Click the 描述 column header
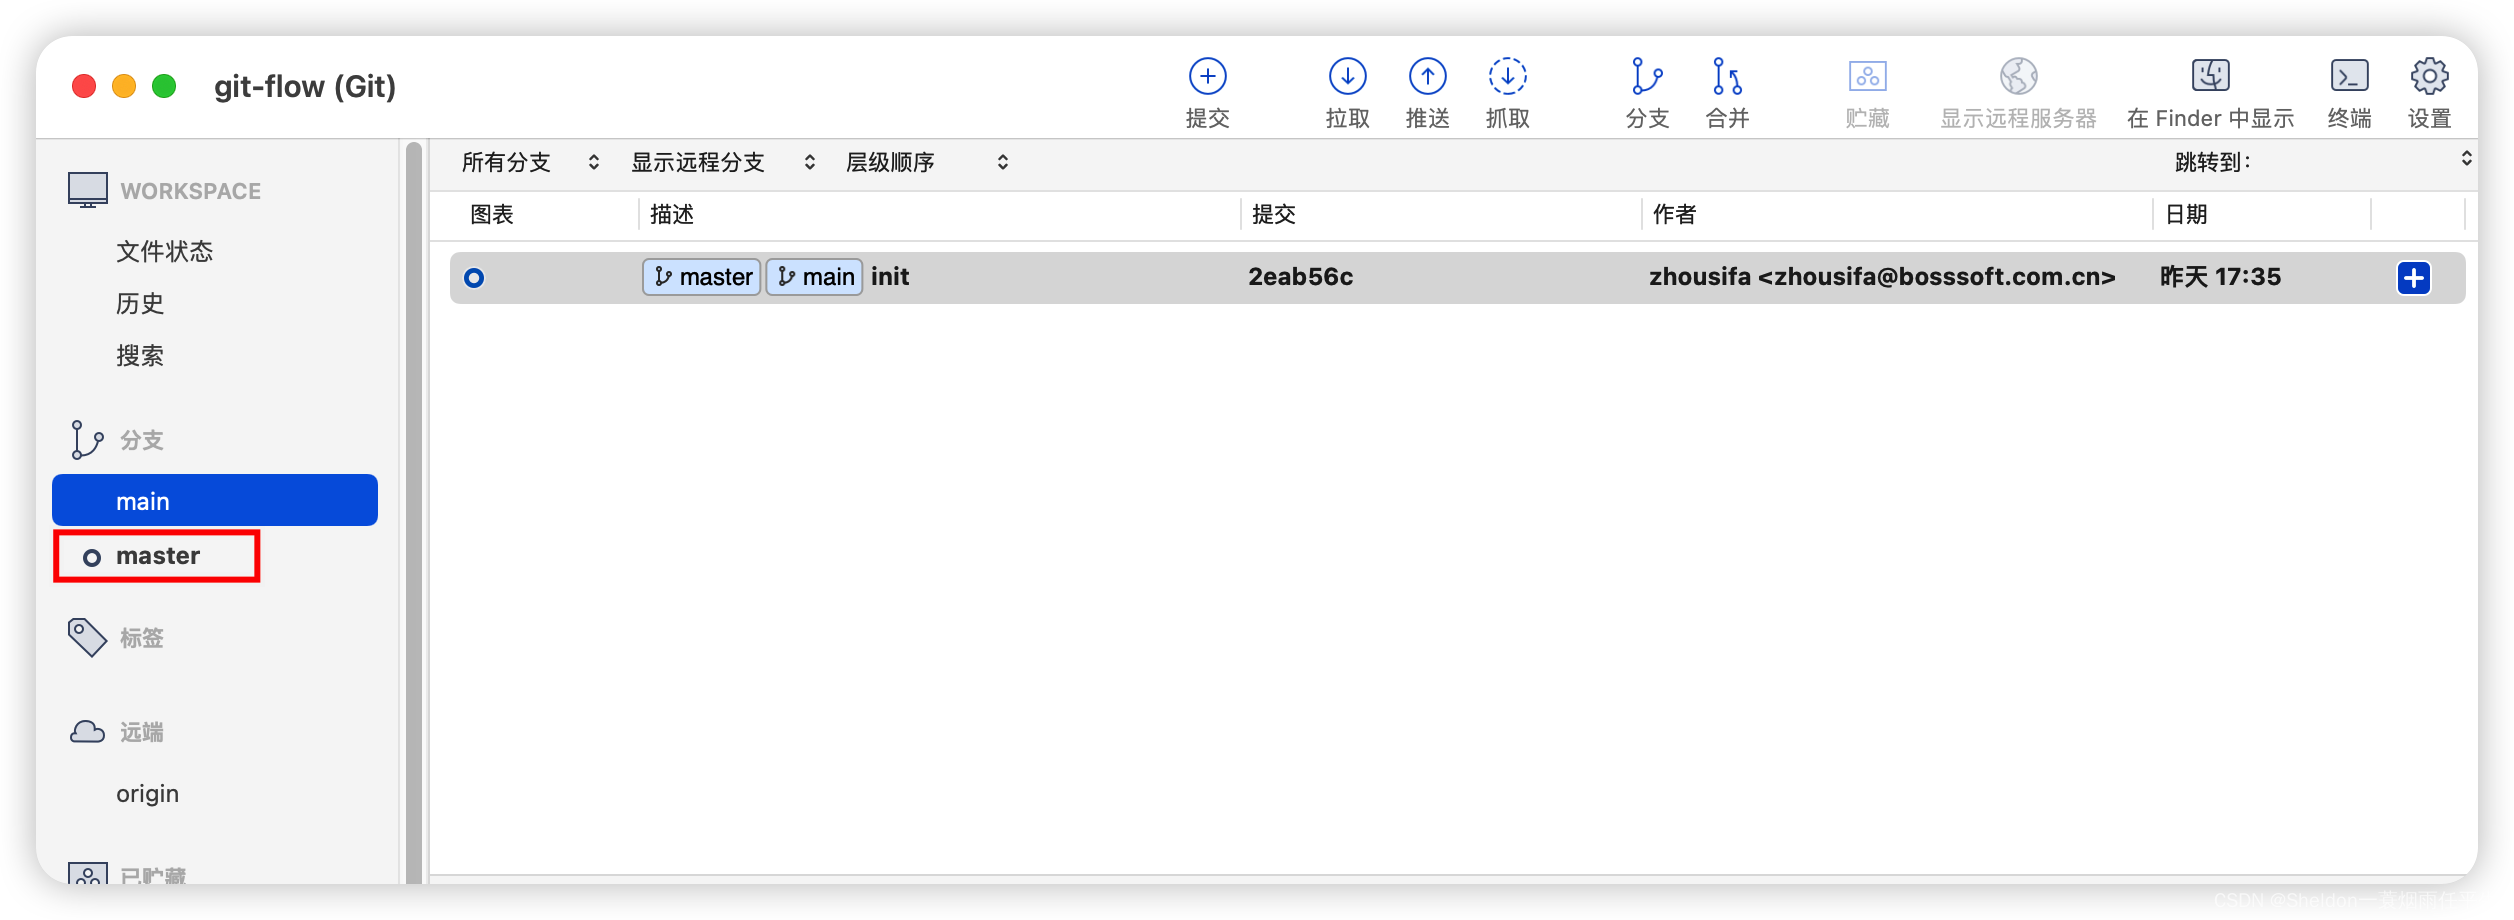Viewport: 2514px width, 920px height. 672,214
